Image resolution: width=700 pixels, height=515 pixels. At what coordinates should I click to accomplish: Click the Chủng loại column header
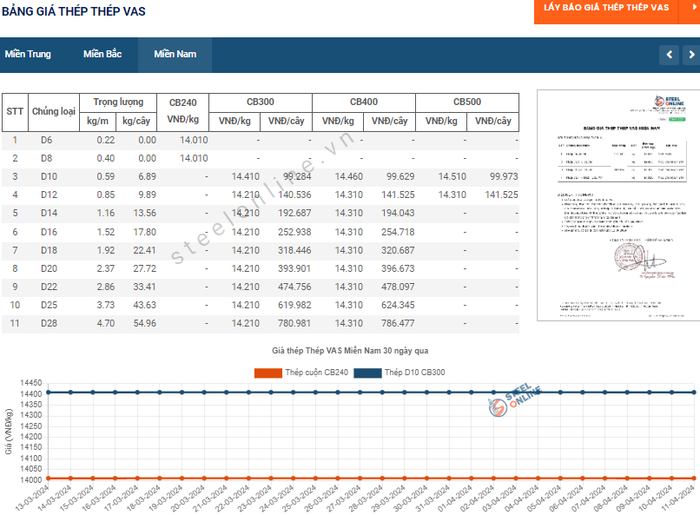pos(53,112)
